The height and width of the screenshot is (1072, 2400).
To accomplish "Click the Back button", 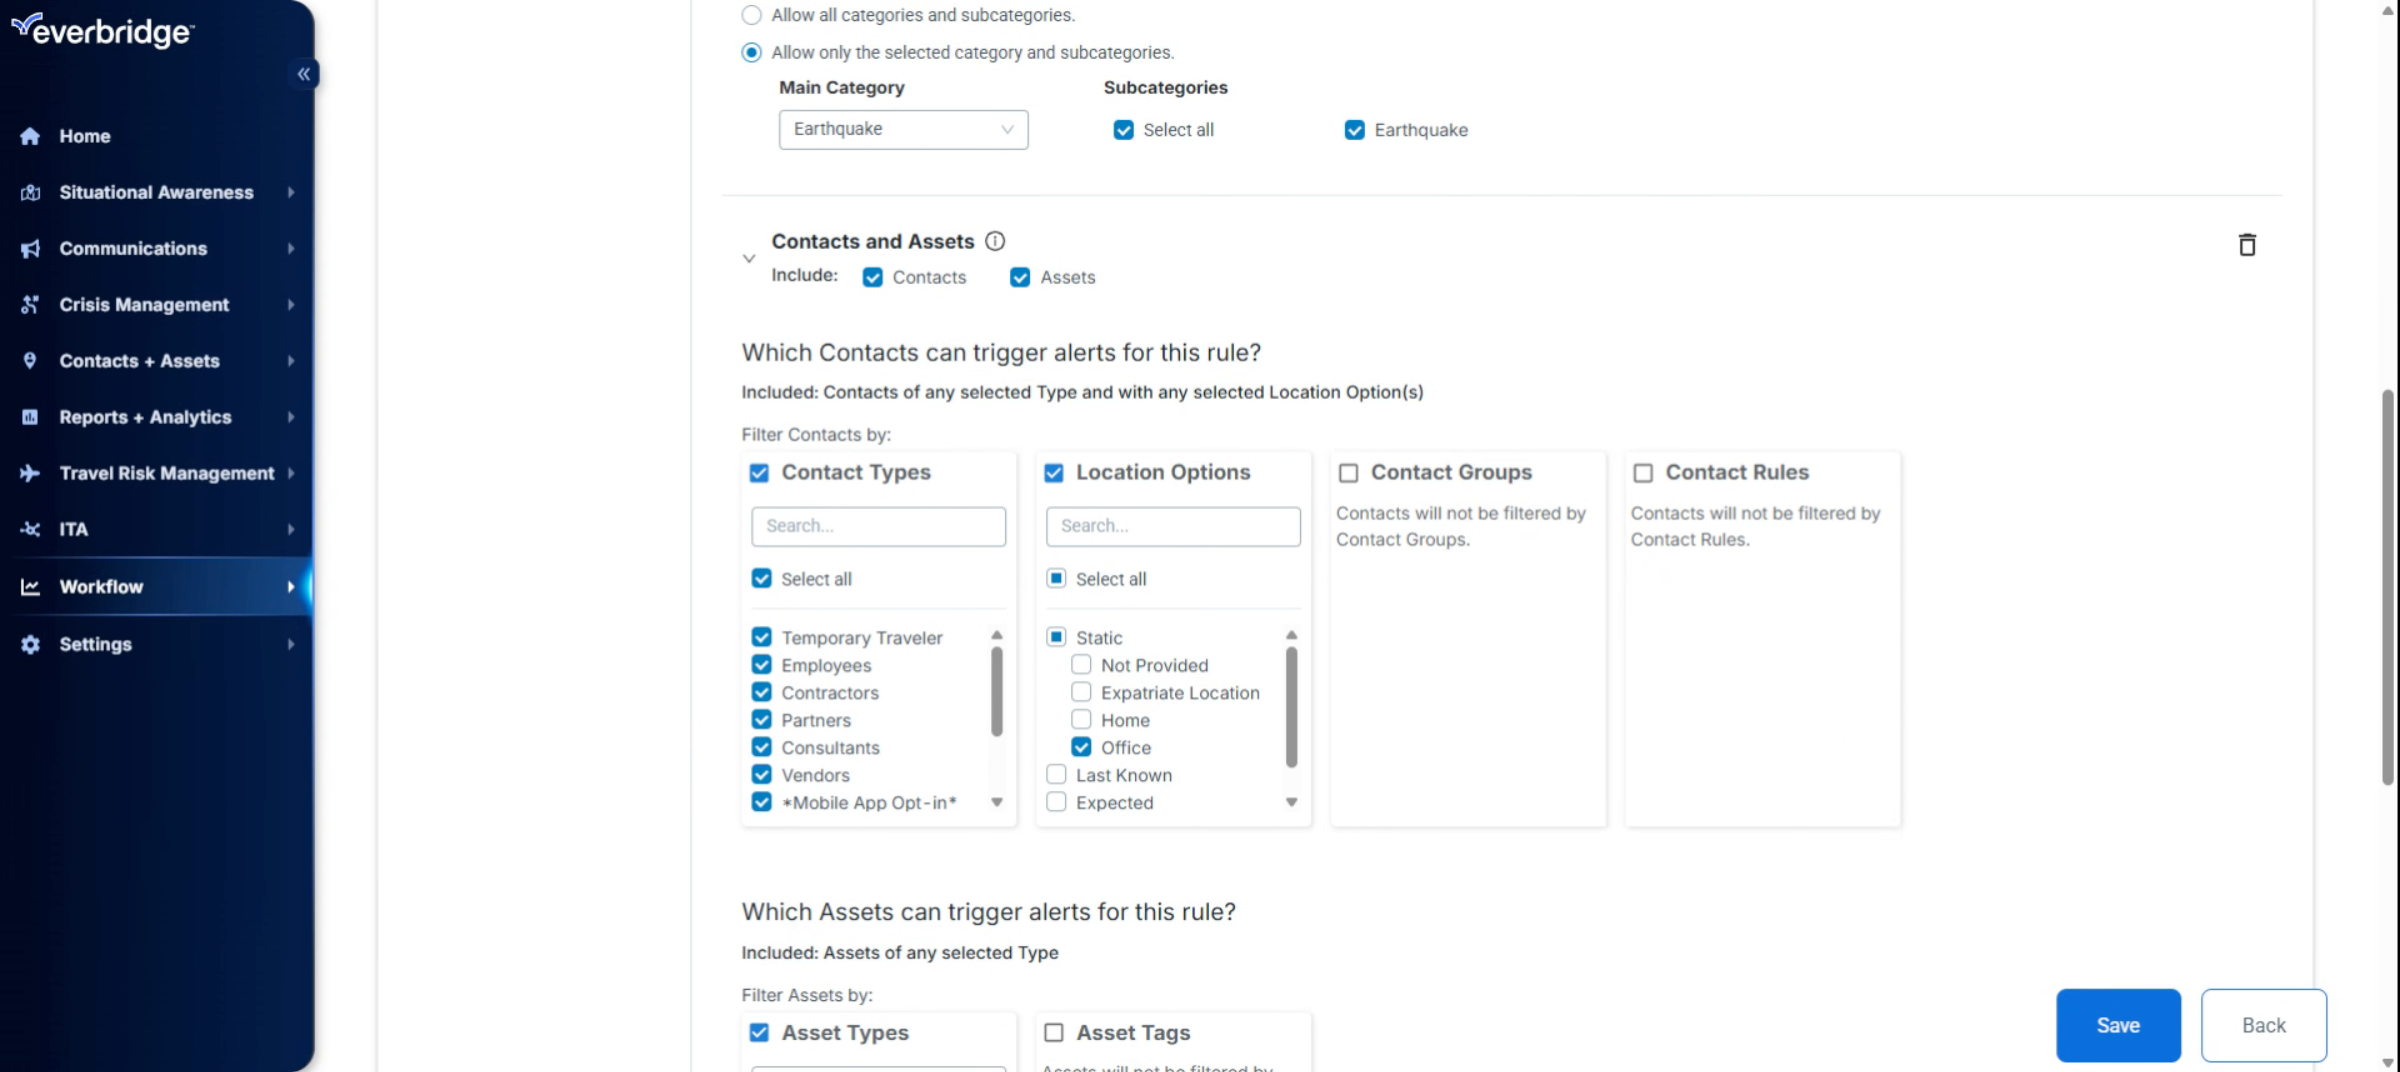I will [x=2264, y=1025].
